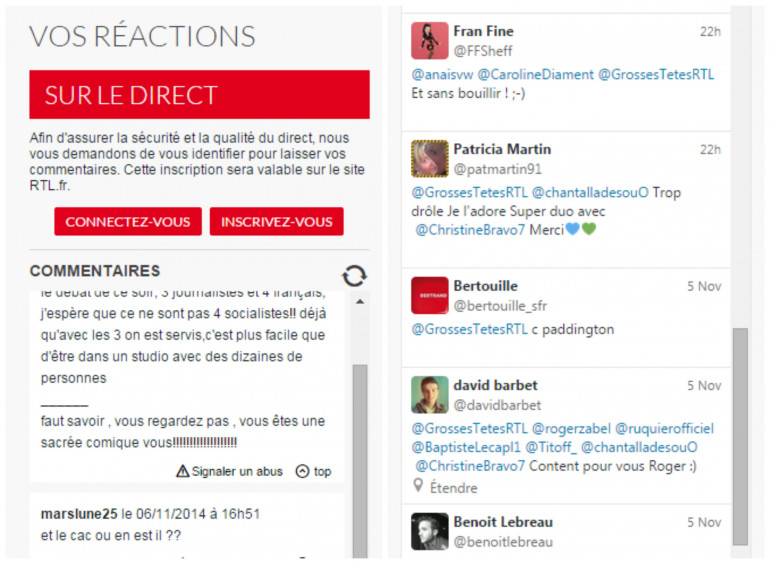Click the location pin icon beside Étendre
This screenshot has height=564, width=770.
(418, 487)
